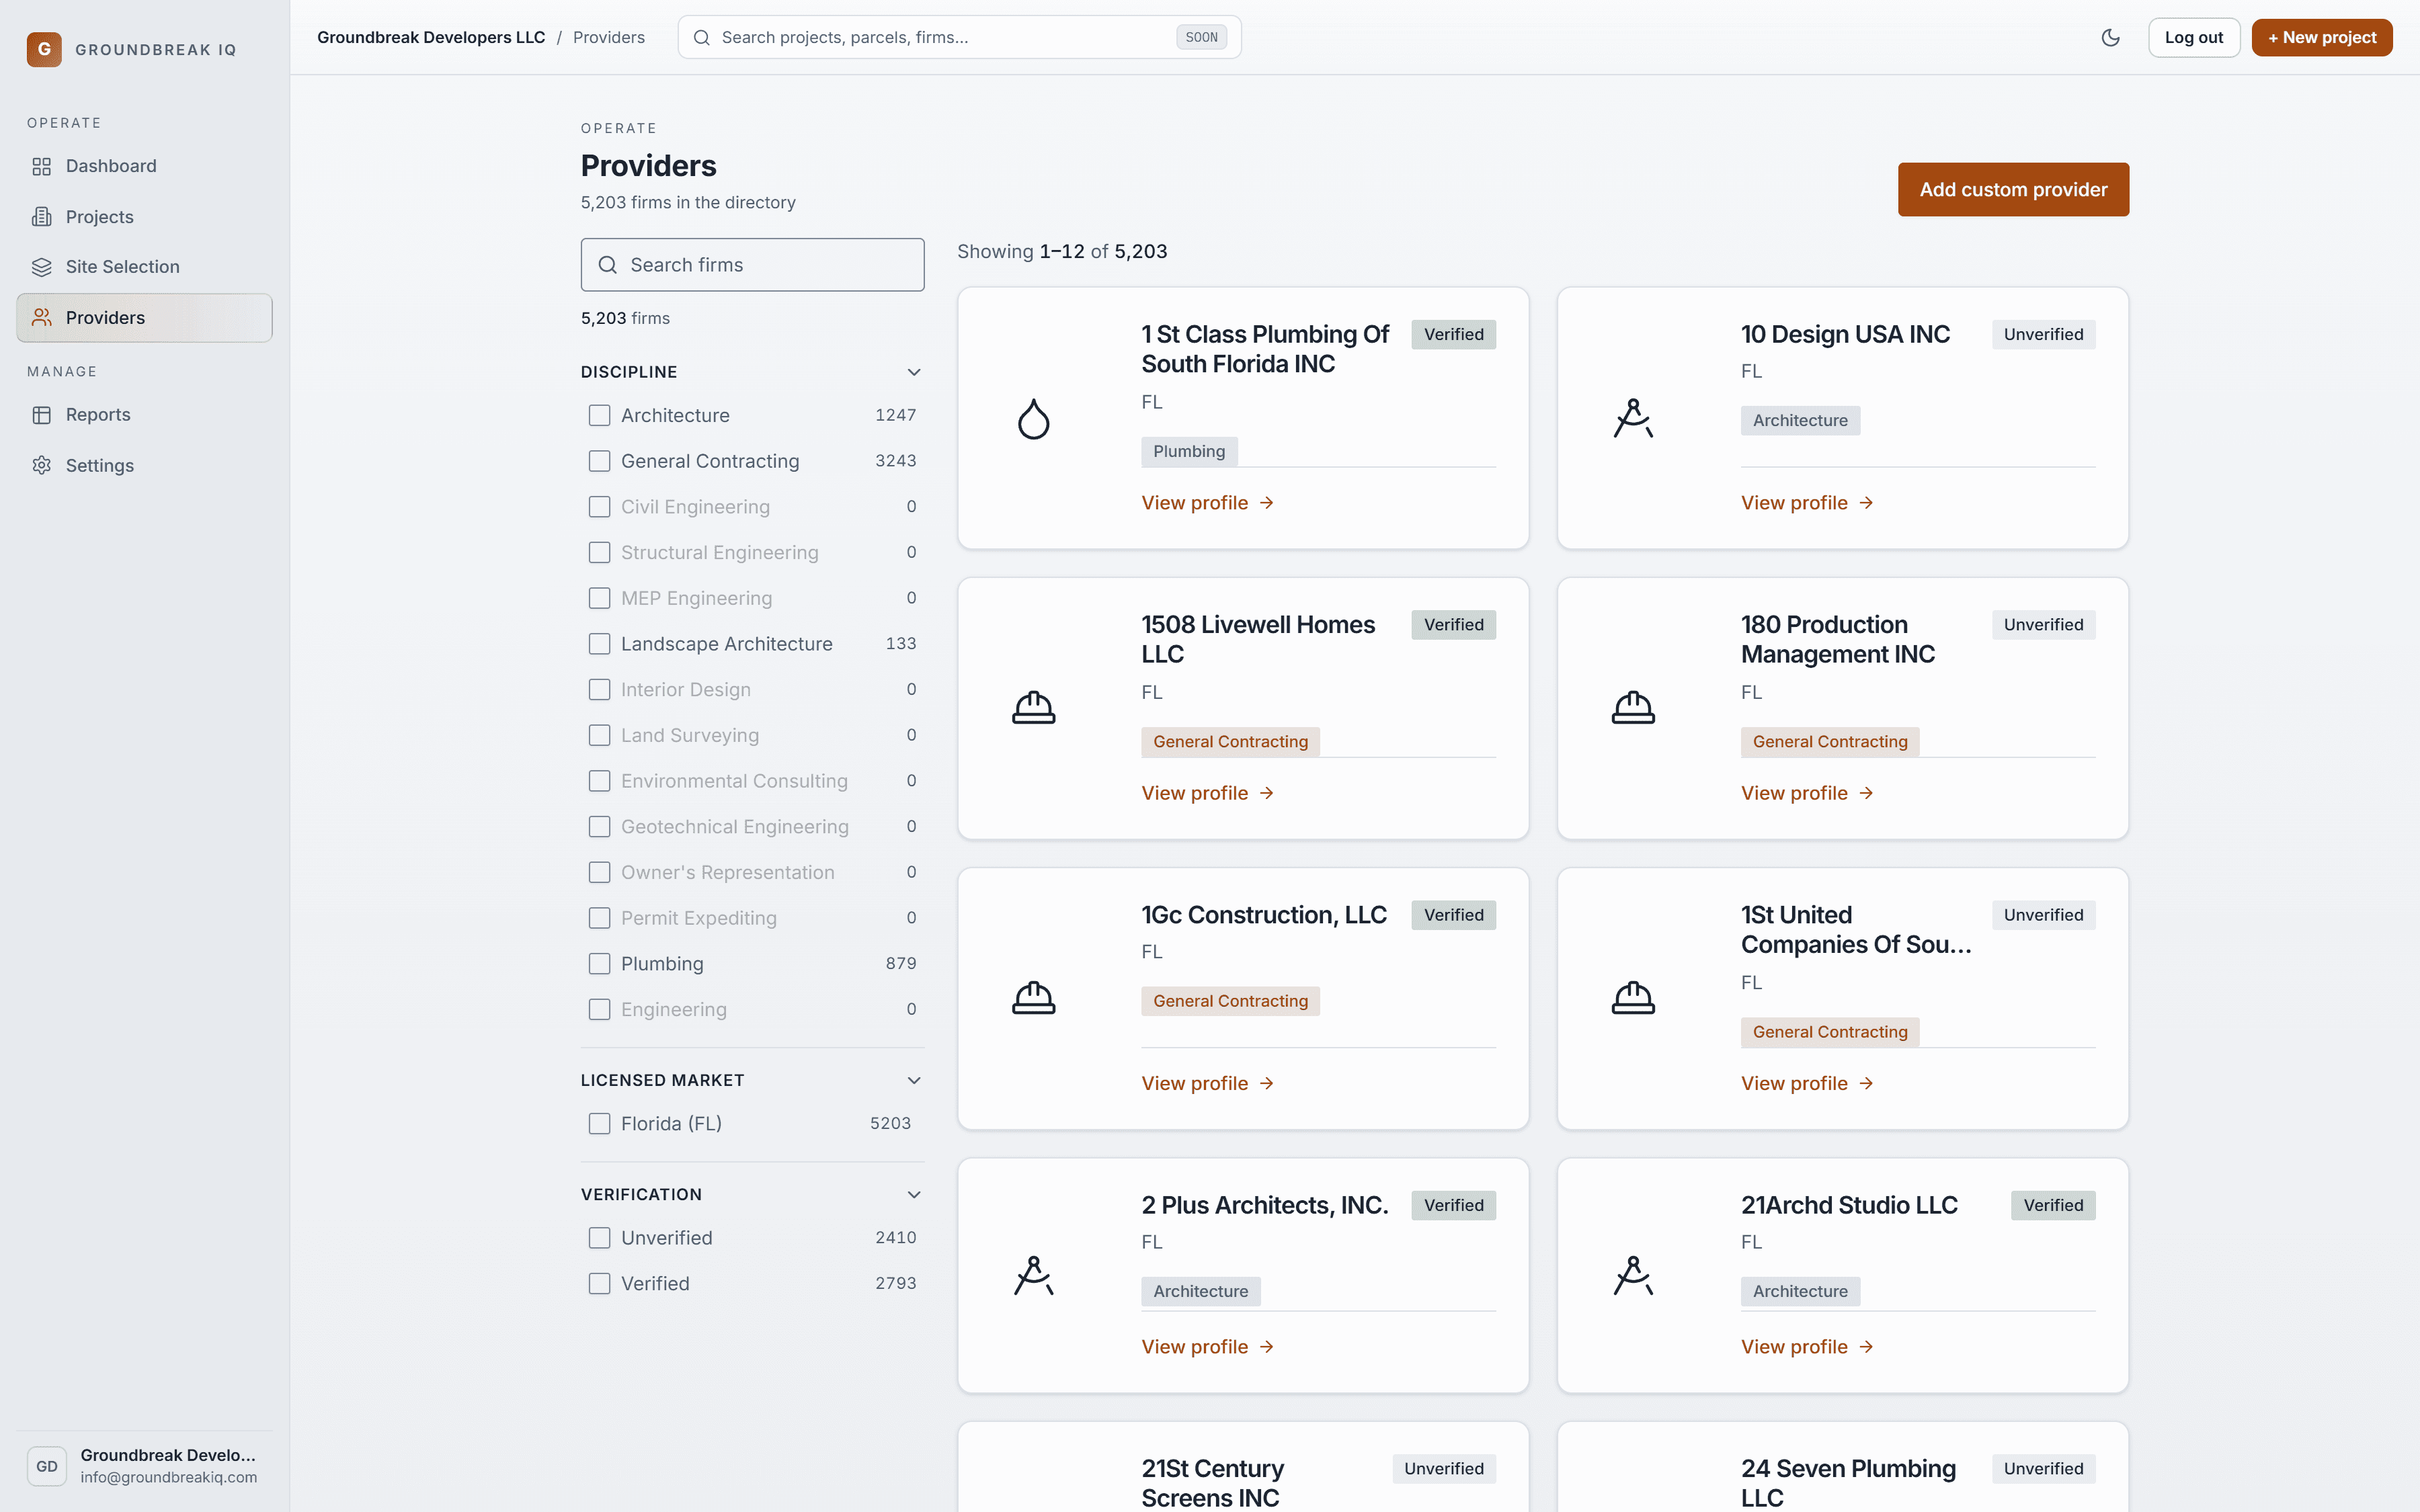Collapse the Verification section chevron
The image size is (2420, 1512).
click(913, 1195)
